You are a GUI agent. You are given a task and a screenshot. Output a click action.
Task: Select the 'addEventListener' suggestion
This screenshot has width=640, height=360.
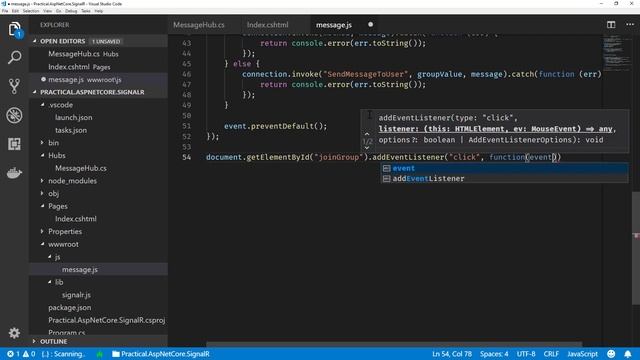click(x=504, y=178)
